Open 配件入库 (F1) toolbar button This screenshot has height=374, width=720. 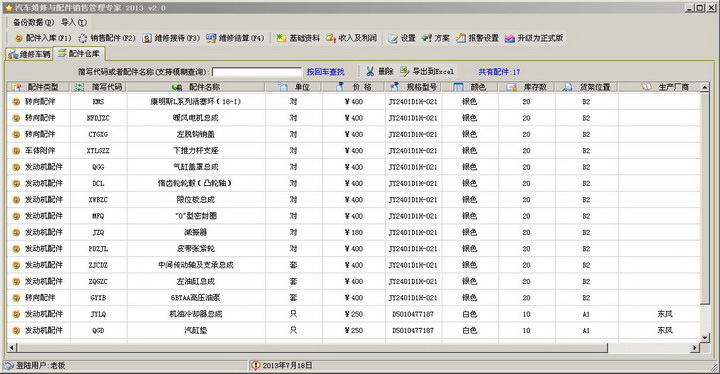(x=43, y=38)
